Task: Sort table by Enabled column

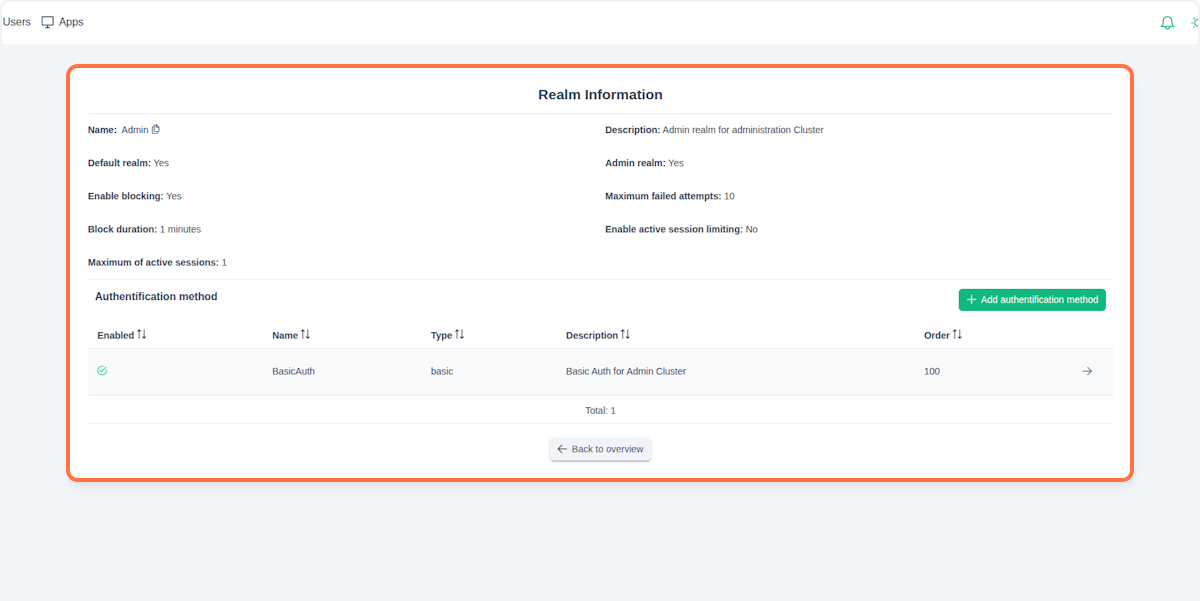Action: pyautogui.click(x=142, y=335)
